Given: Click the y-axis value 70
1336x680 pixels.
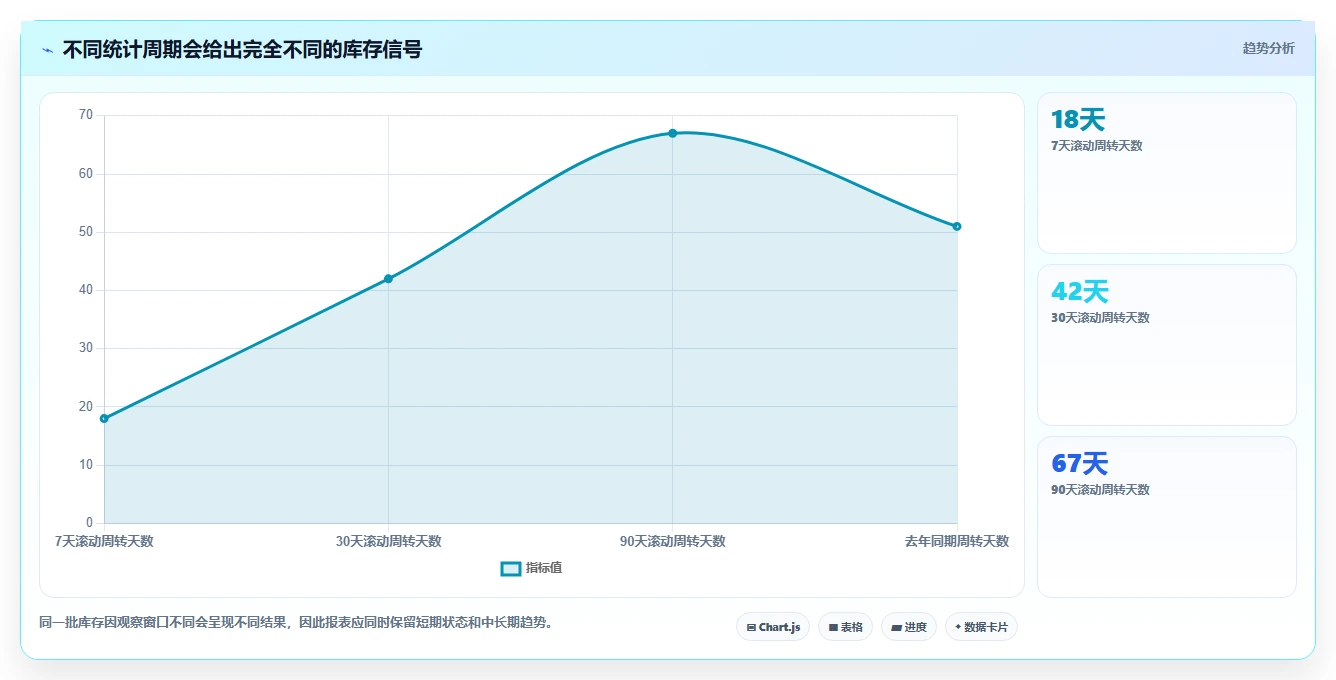Looking at the screenshot, I should tap(85, 115).
